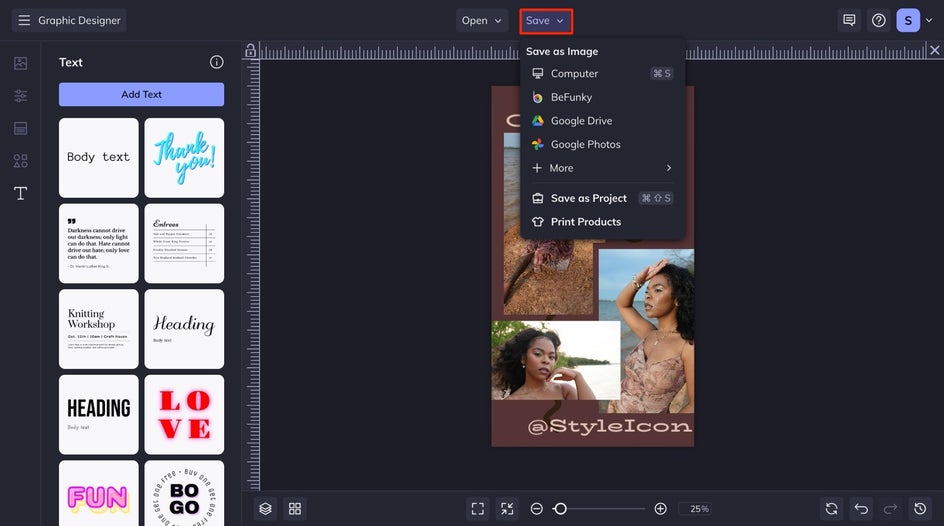
Task: Select the Entrees menu text preset
Action: point(184,243)
